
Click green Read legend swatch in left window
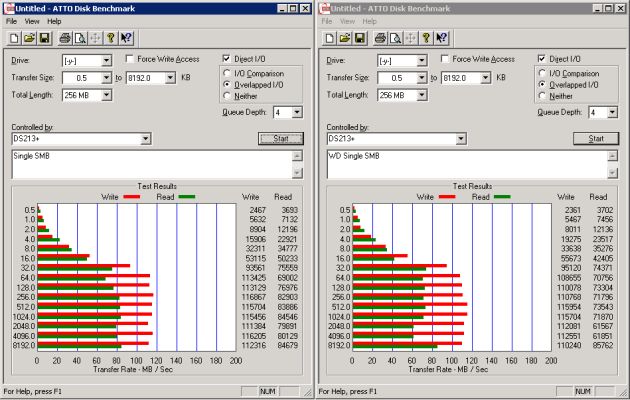coord(187,197)
